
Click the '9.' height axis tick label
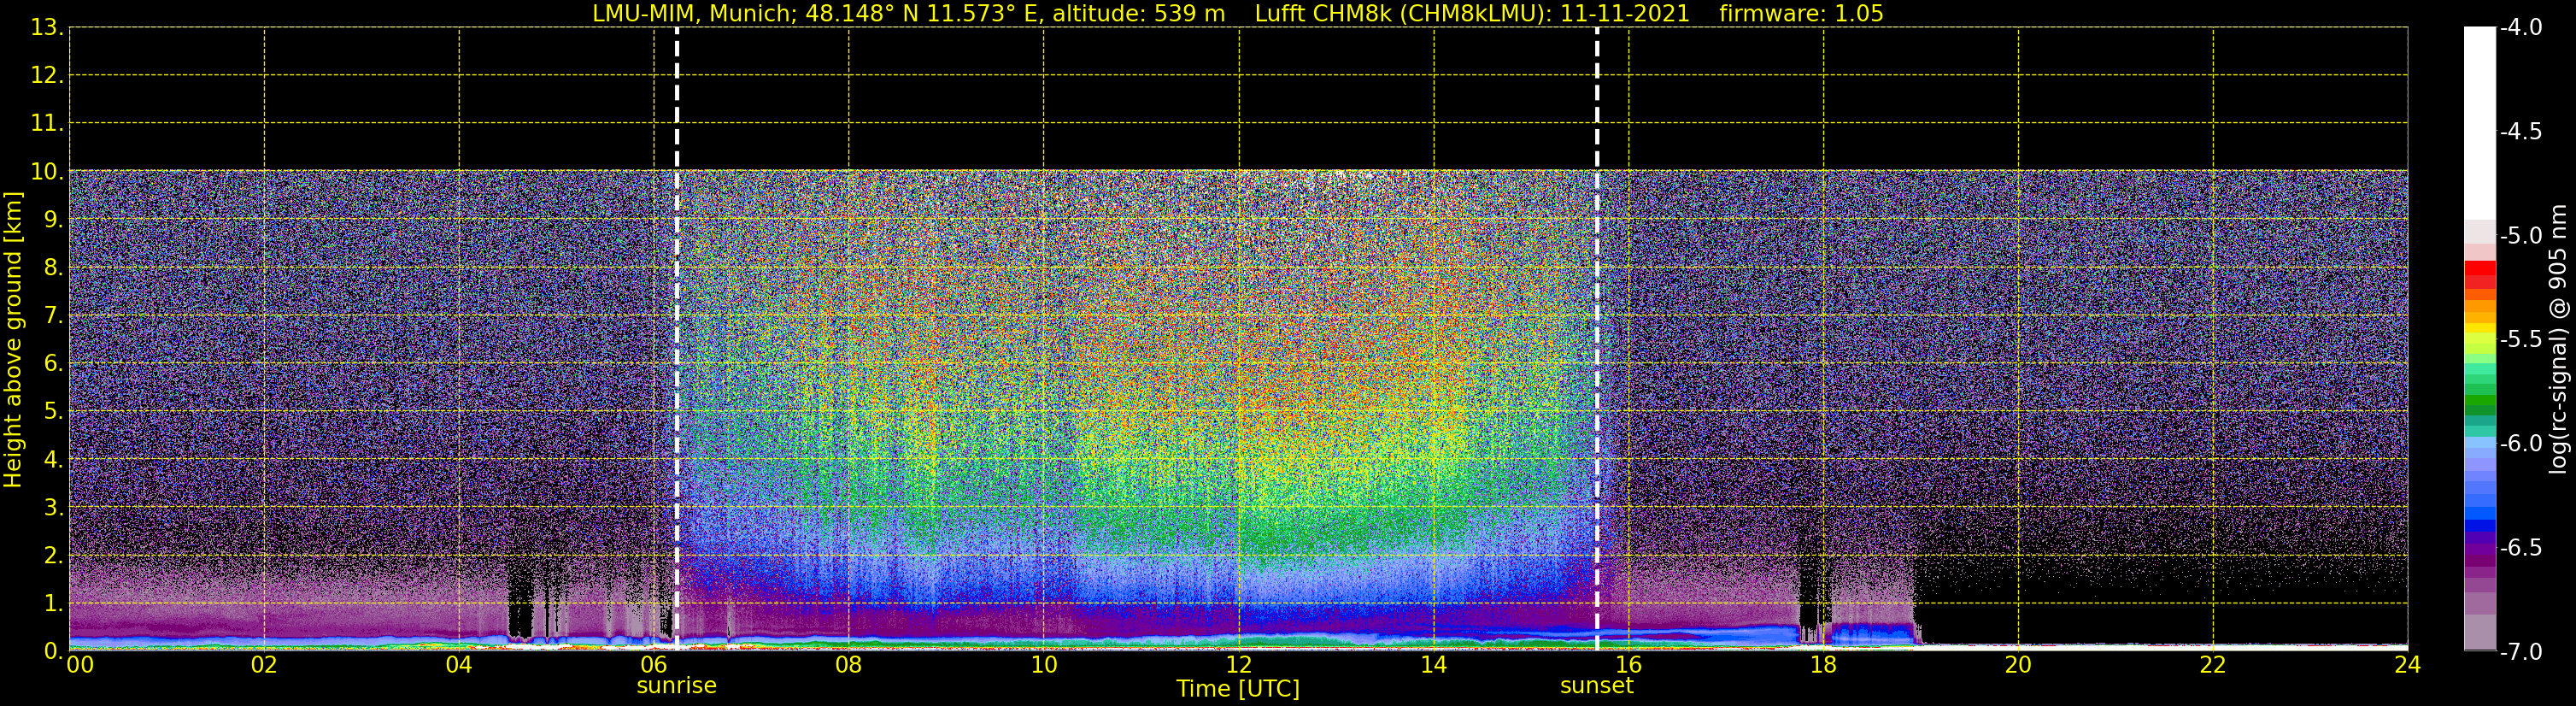coord(54,220)
